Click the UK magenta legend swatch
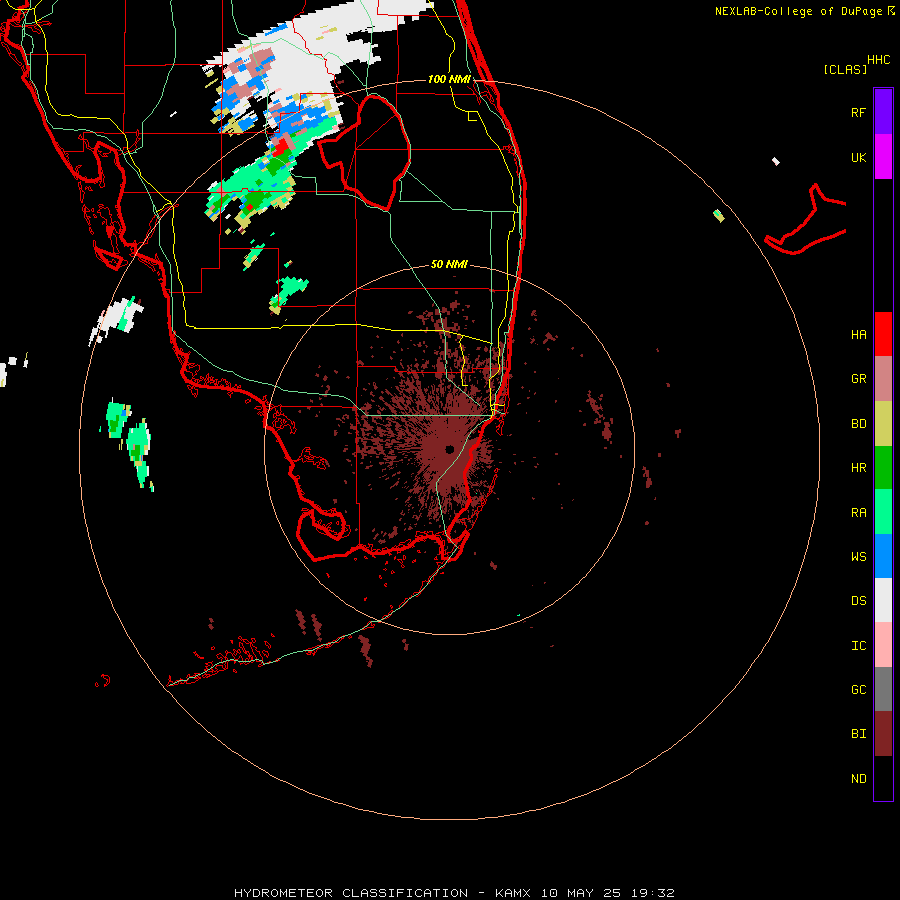 [x=883, y=157]
